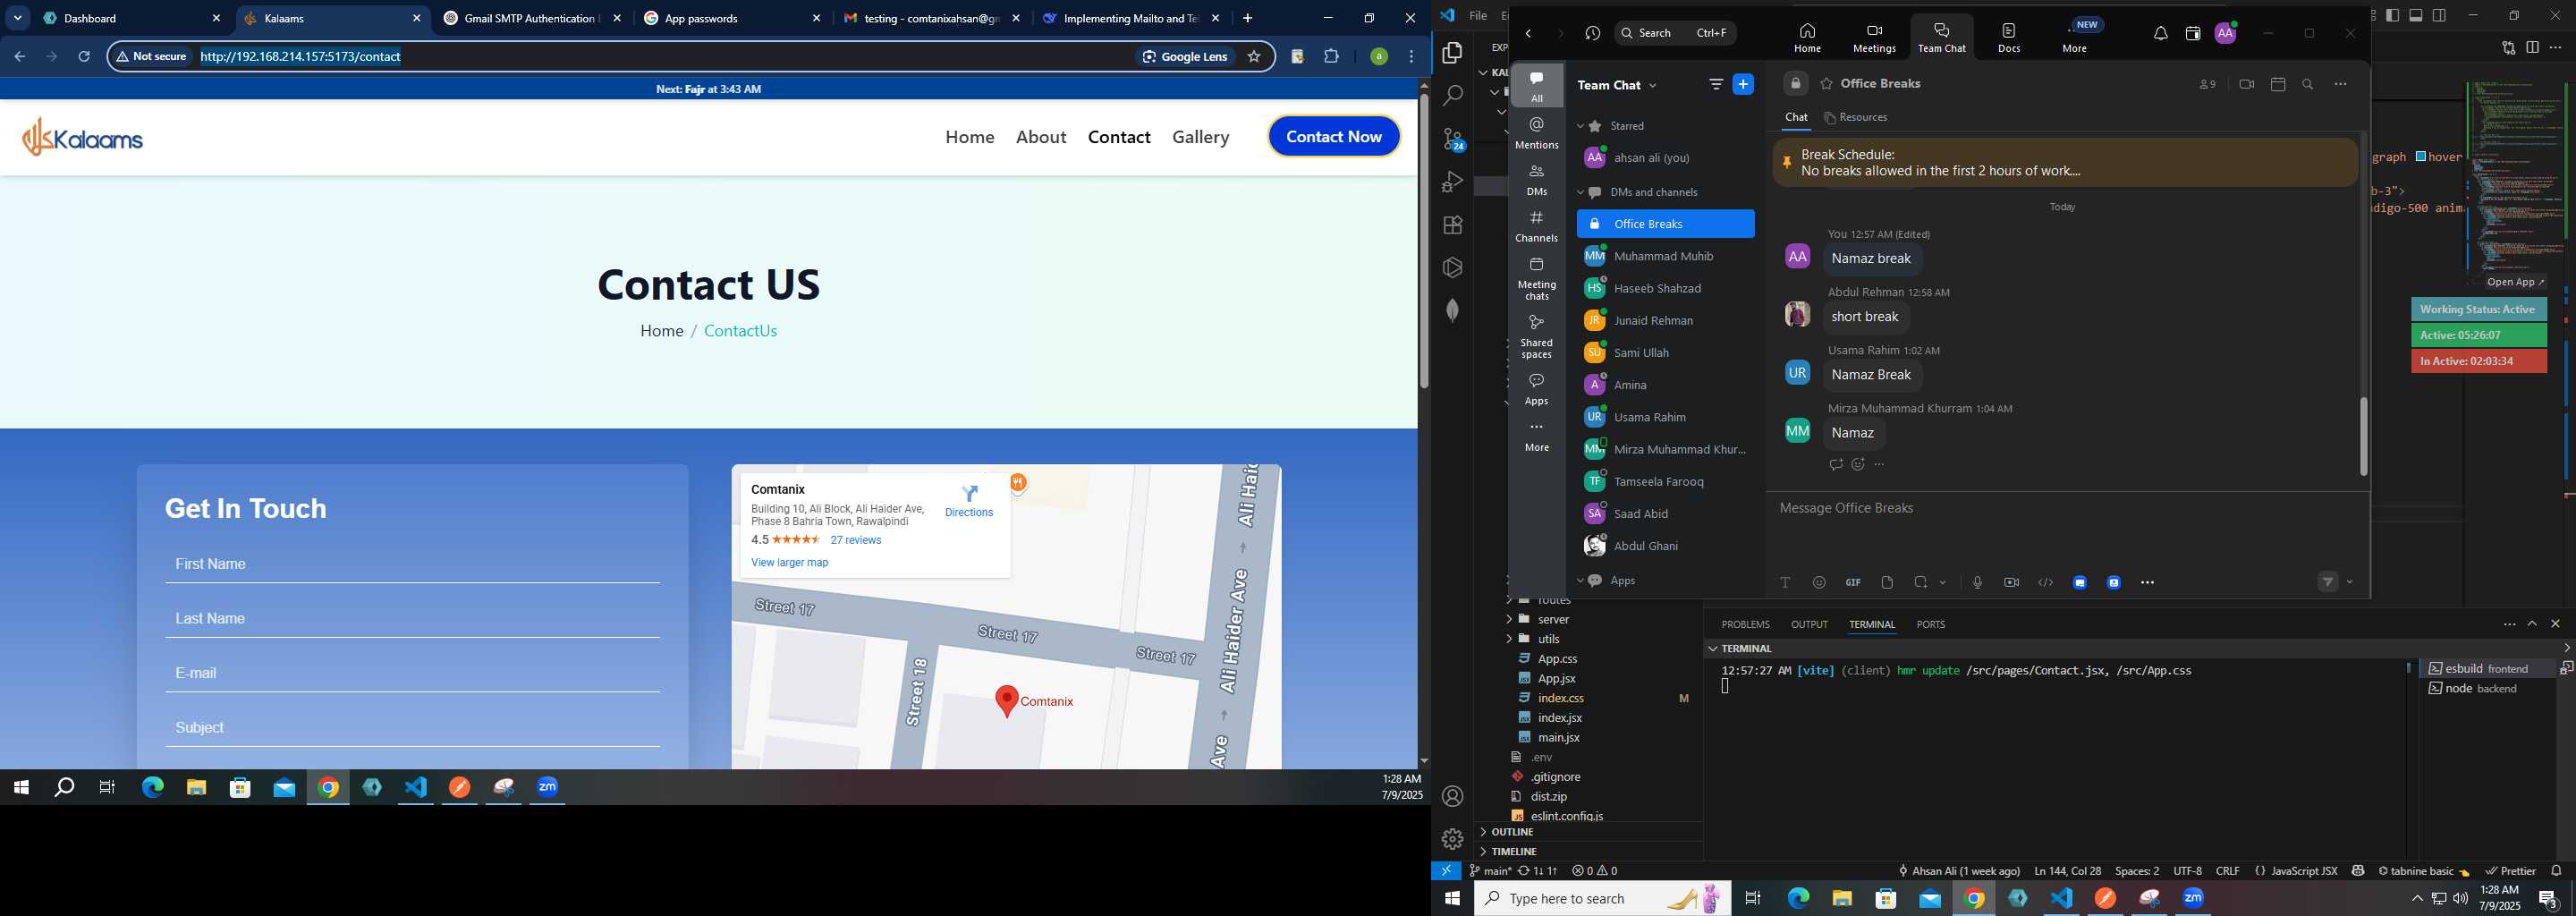2576x916 pixels.
Task: Star the Office Breaks channel
Action: (x=1826, y=84)
